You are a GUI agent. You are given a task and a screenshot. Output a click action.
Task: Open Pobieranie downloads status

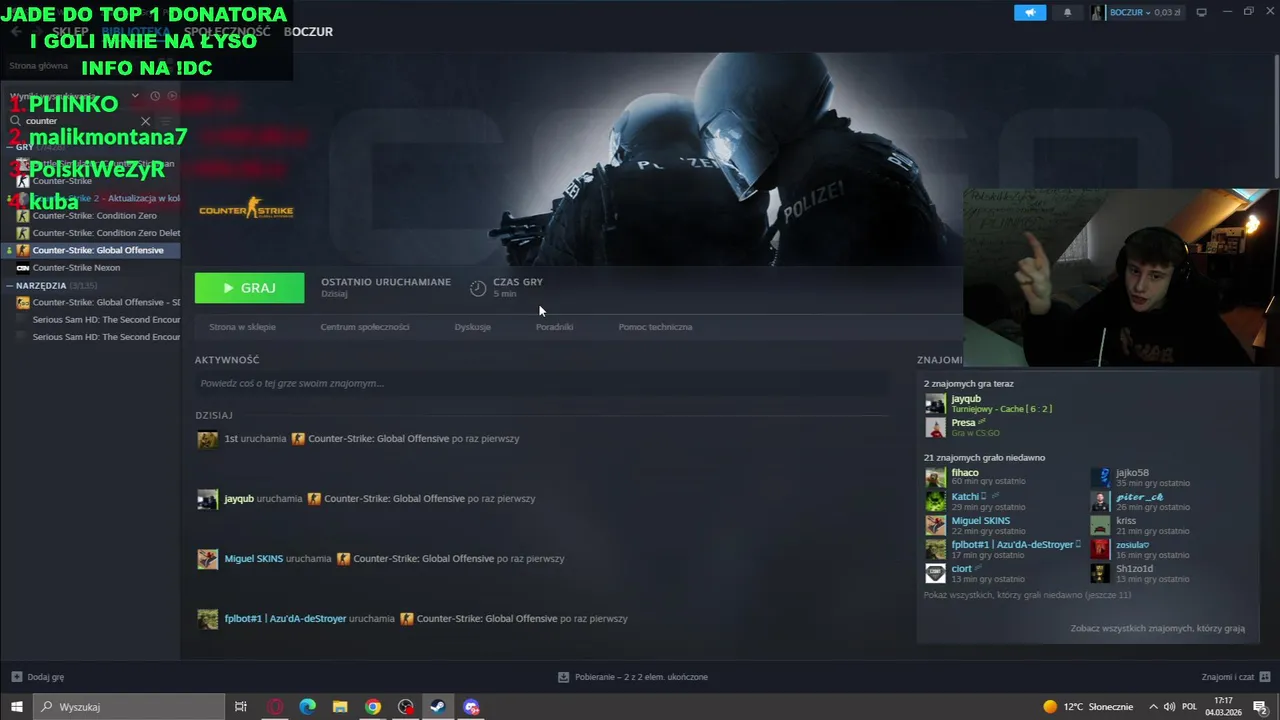pyautogui.click(x=633, y=677)
